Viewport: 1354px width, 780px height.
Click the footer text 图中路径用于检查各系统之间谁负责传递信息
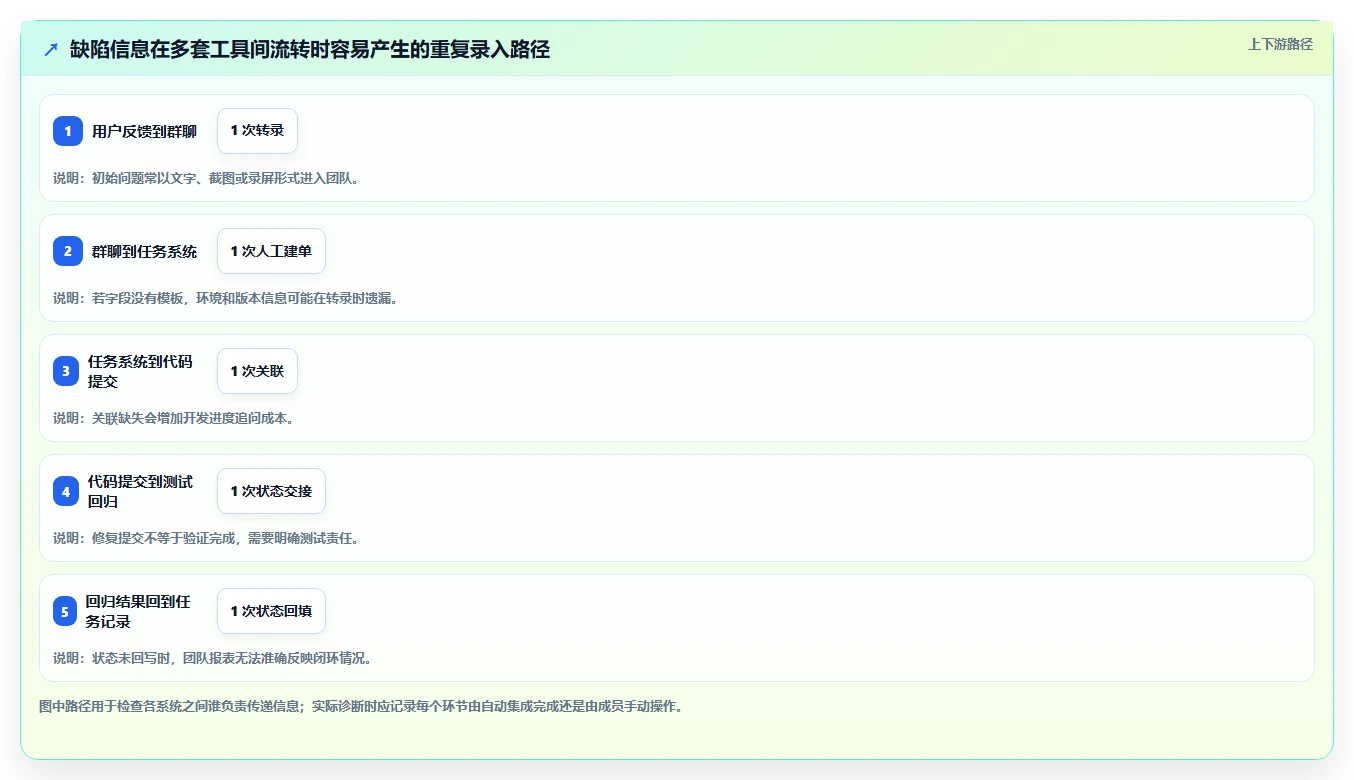(169, 706)
